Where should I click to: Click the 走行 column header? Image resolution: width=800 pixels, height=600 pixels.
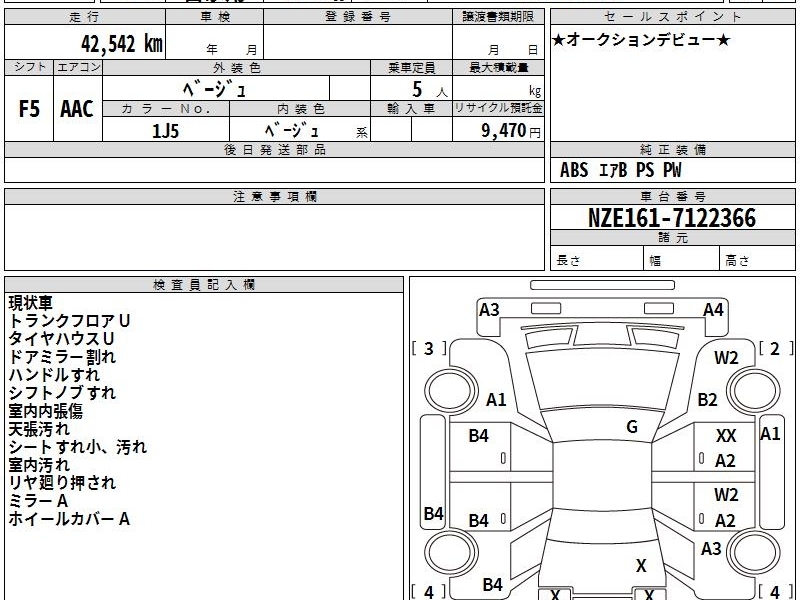click(x=84, y=17)
